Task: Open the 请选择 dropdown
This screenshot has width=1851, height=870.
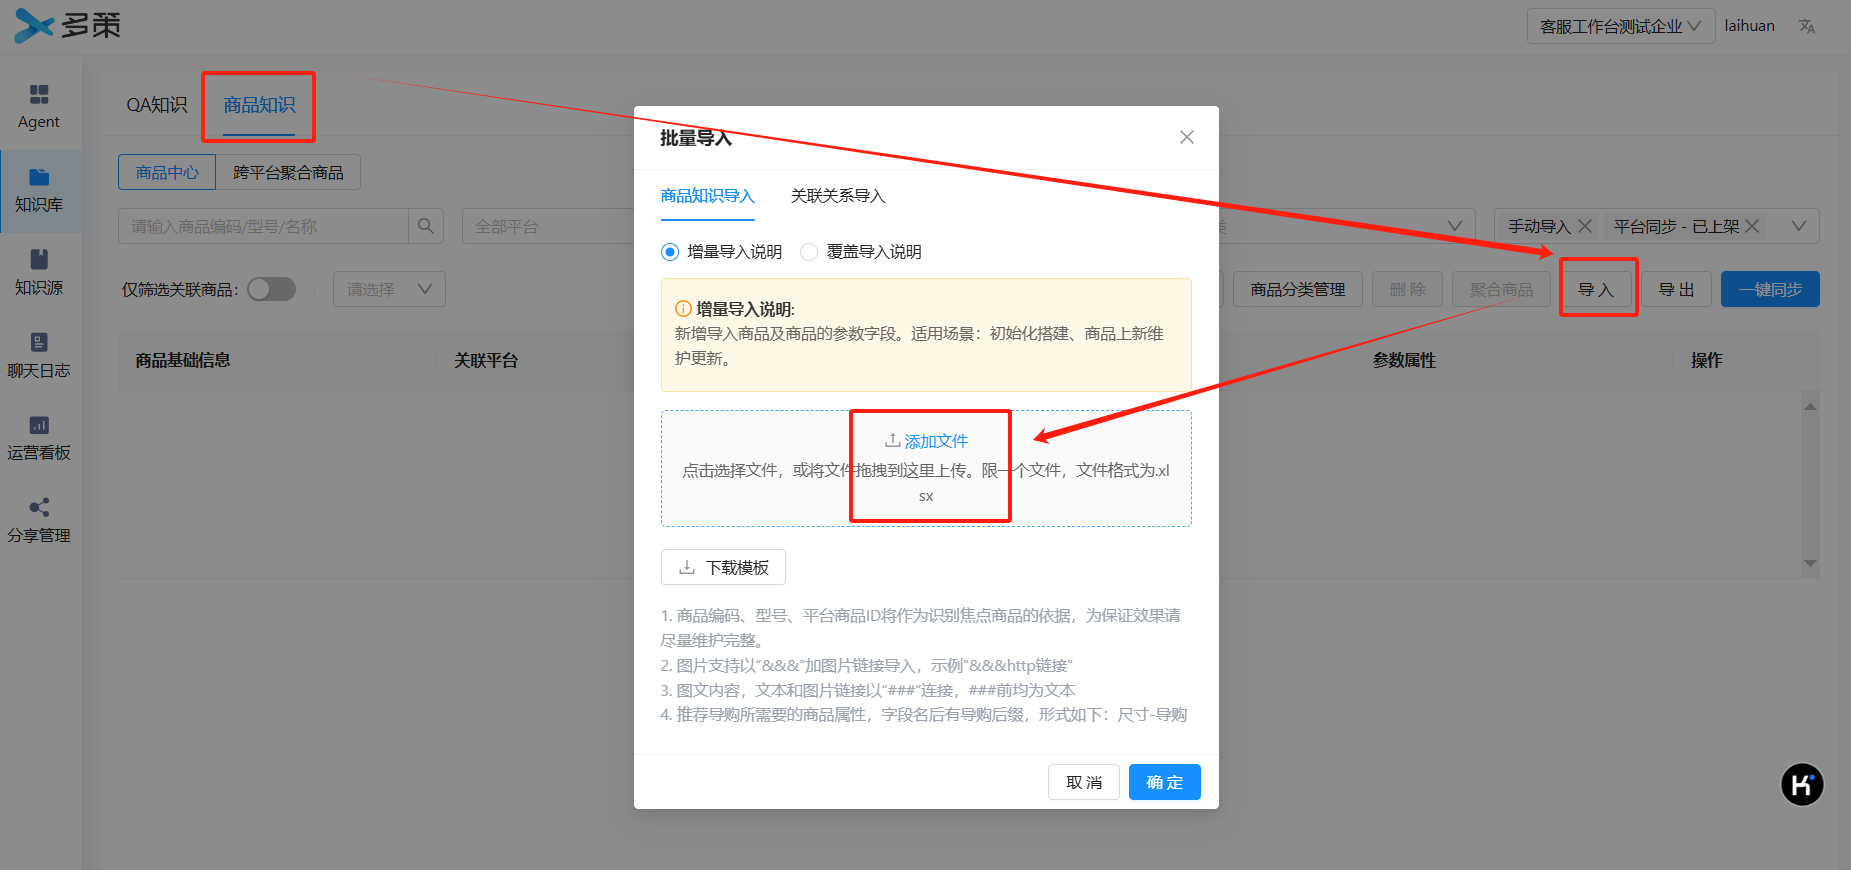Action: click(x=389, y=289)
